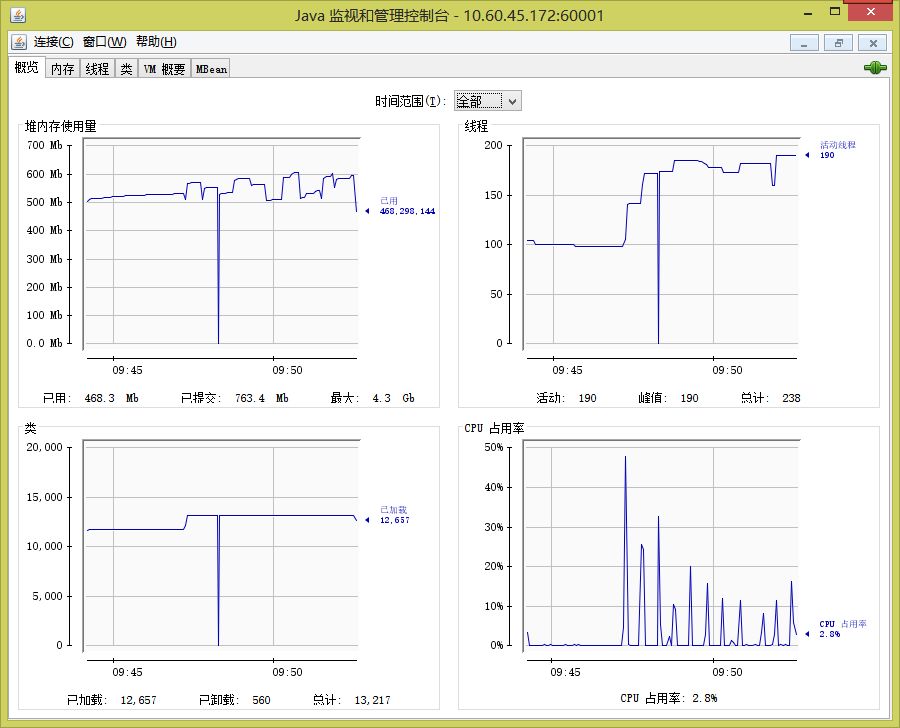Click the Java icon beside the 连接 menu
Screen dimensions: 900x728
[19, 42]
